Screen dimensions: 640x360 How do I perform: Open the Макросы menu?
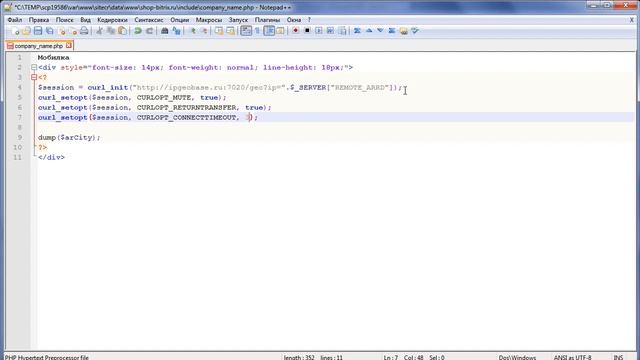click(209, 20)
